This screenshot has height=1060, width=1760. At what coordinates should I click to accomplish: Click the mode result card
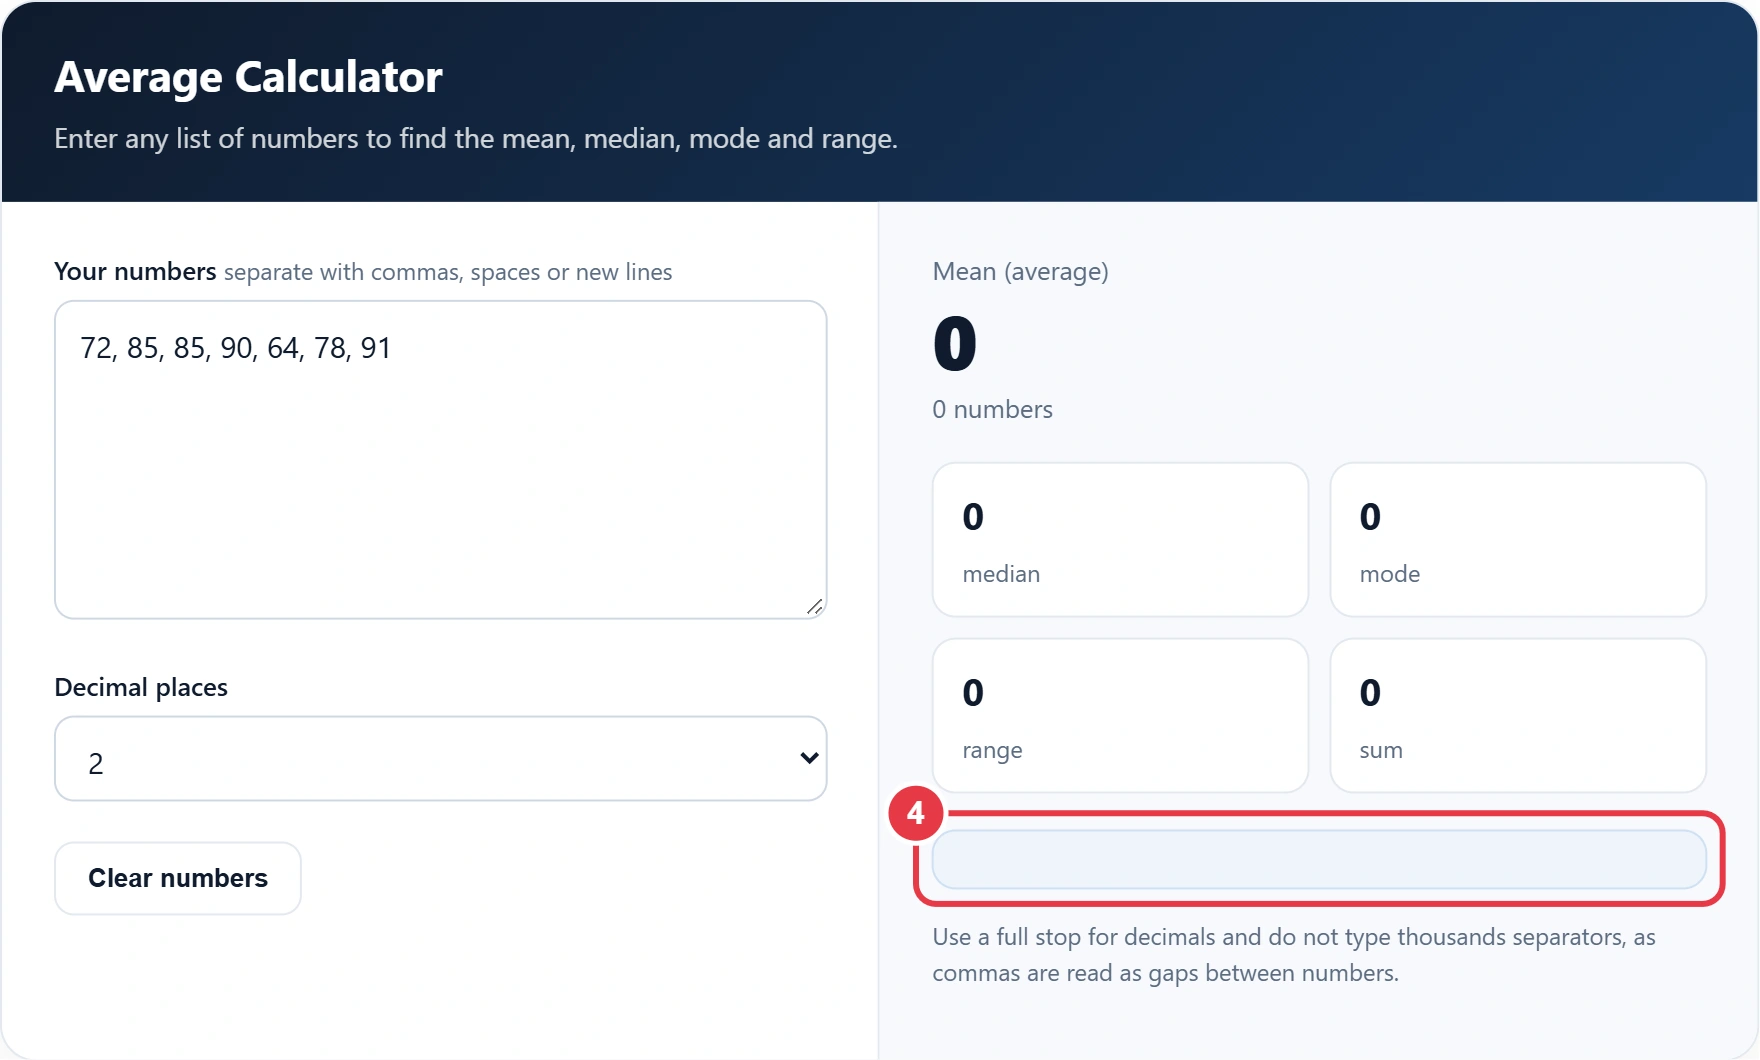[1518, 540]
